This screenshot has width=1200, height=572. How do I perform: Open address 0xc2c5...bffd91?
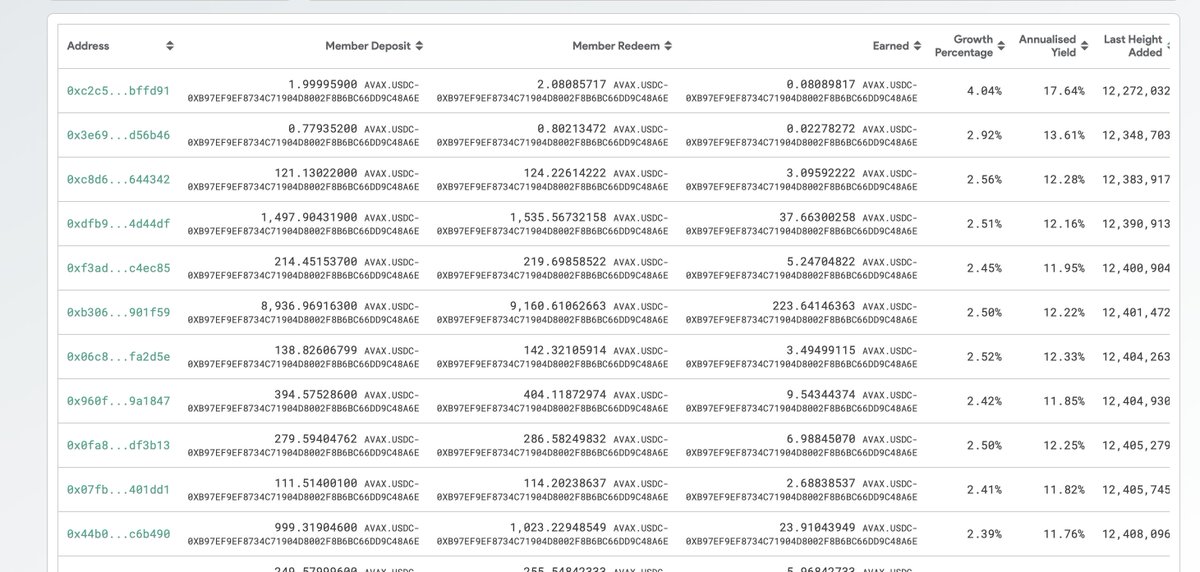(x=118, y=91)
